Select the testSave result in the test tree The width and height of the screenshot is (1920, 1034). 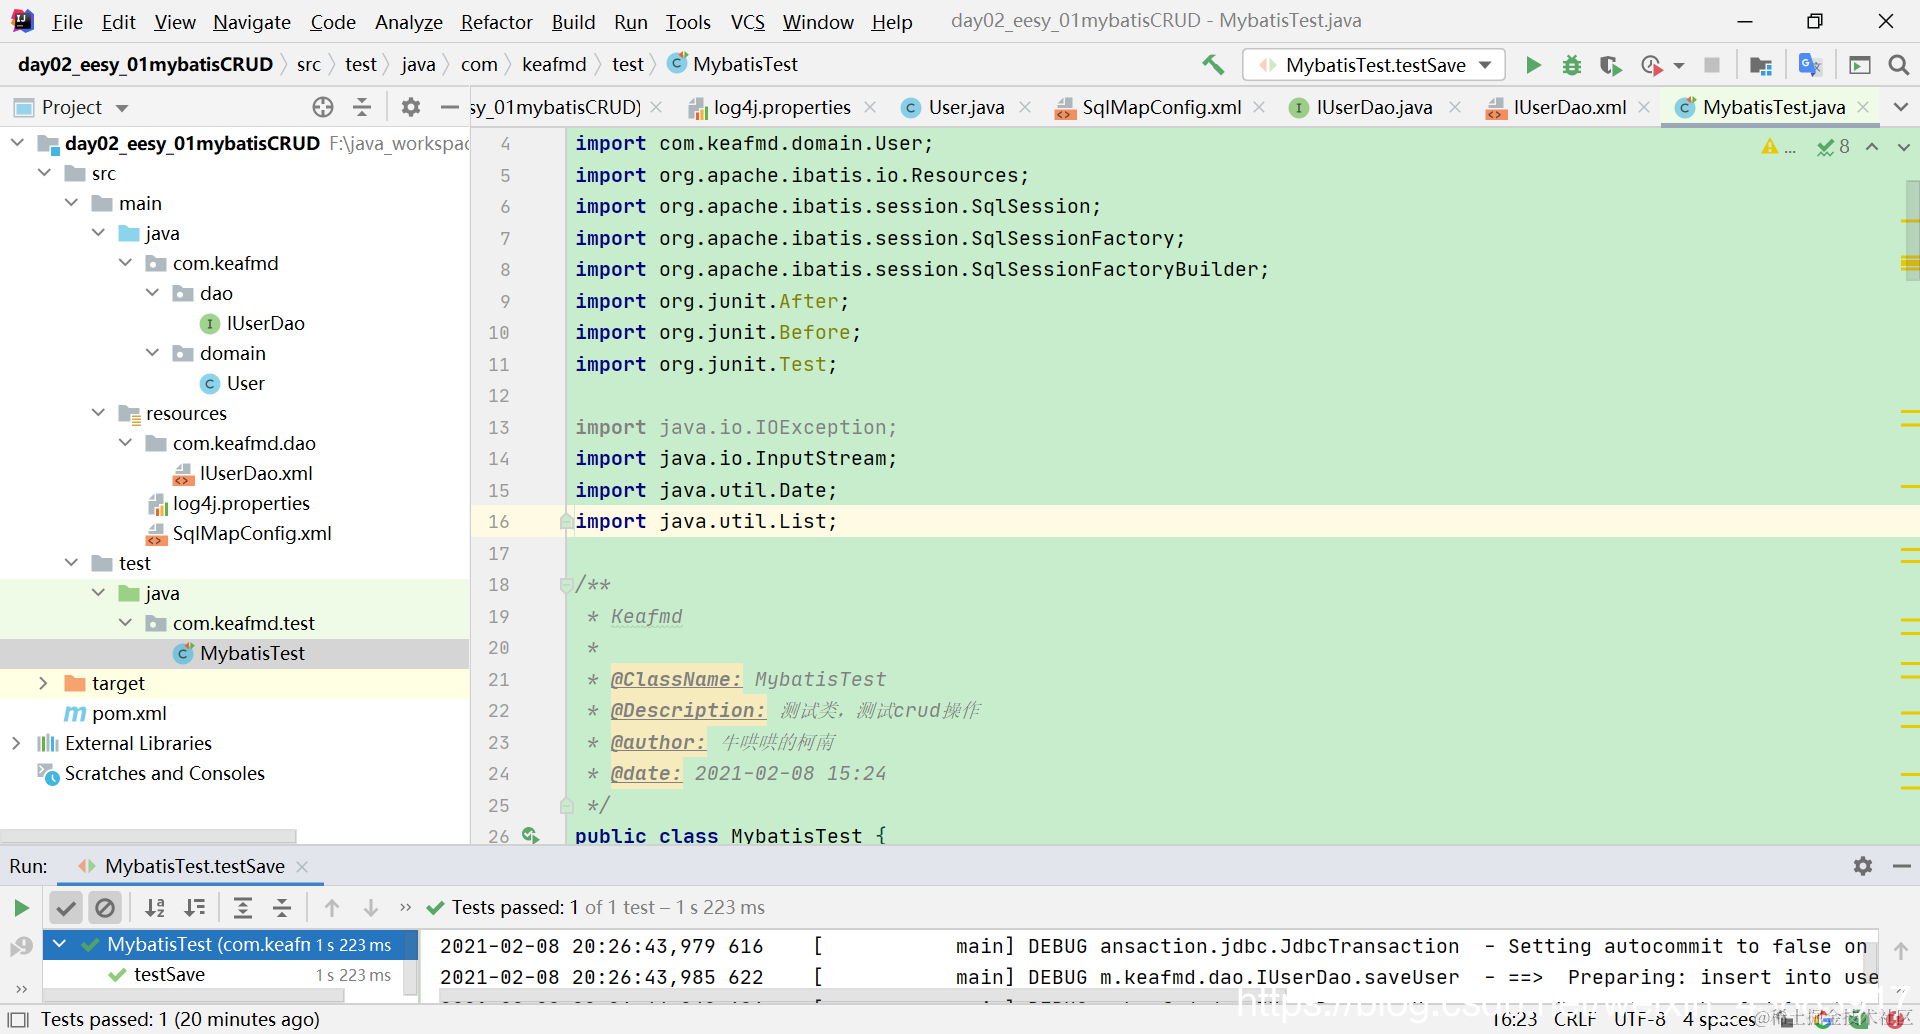click(x=169, y=975)
